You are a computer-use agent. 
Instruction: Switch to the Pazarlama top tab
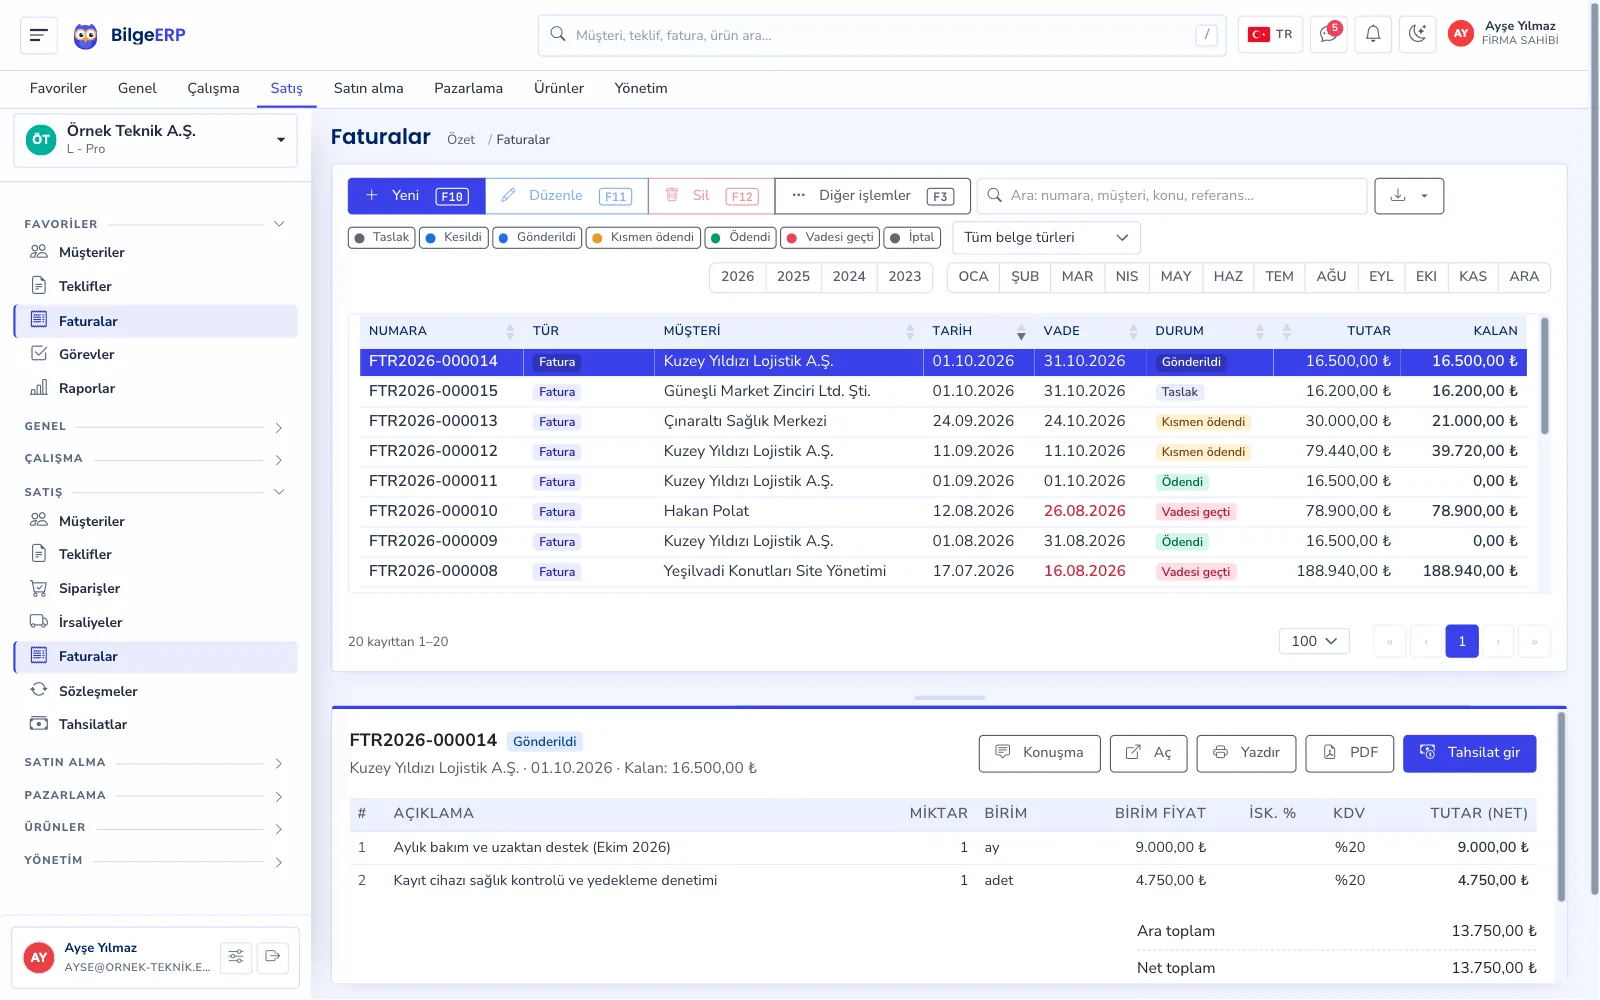[x=469, y=89]
